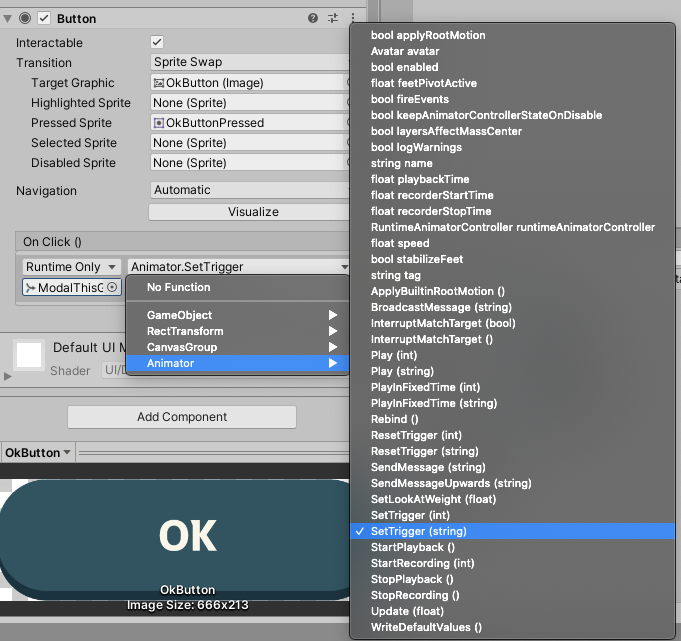The image size is (681, 641).
Task: Open the Animator.SetTrigger function dropdown
Action: click(238, 267)
